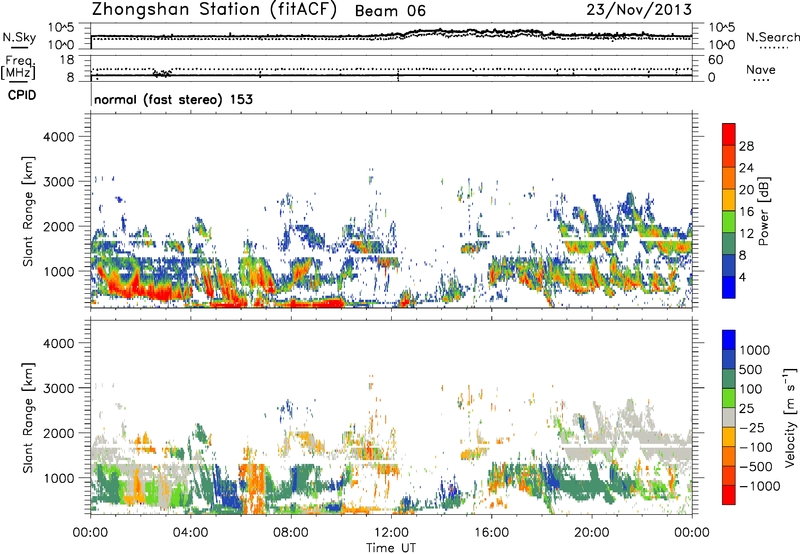Click the '-25' velocity colorbar label
The image size is (800, 554).
point(751,428)
